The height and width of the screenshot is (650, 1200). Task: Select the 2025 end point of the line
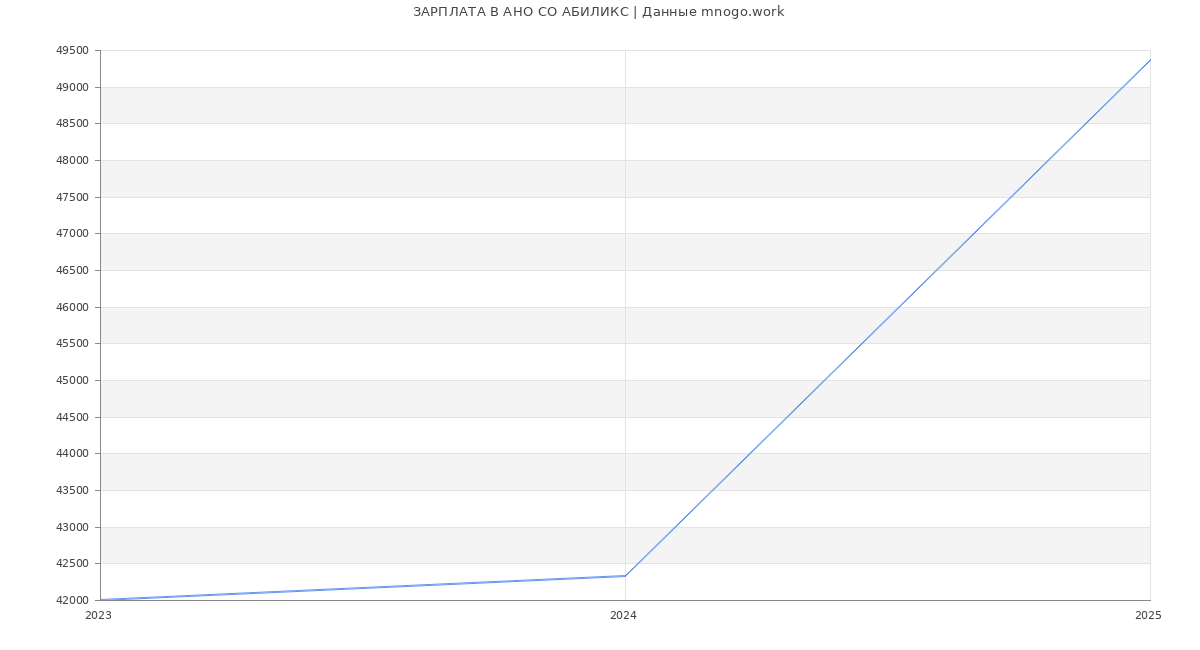pyautogui.click(x=1149, y=60)
